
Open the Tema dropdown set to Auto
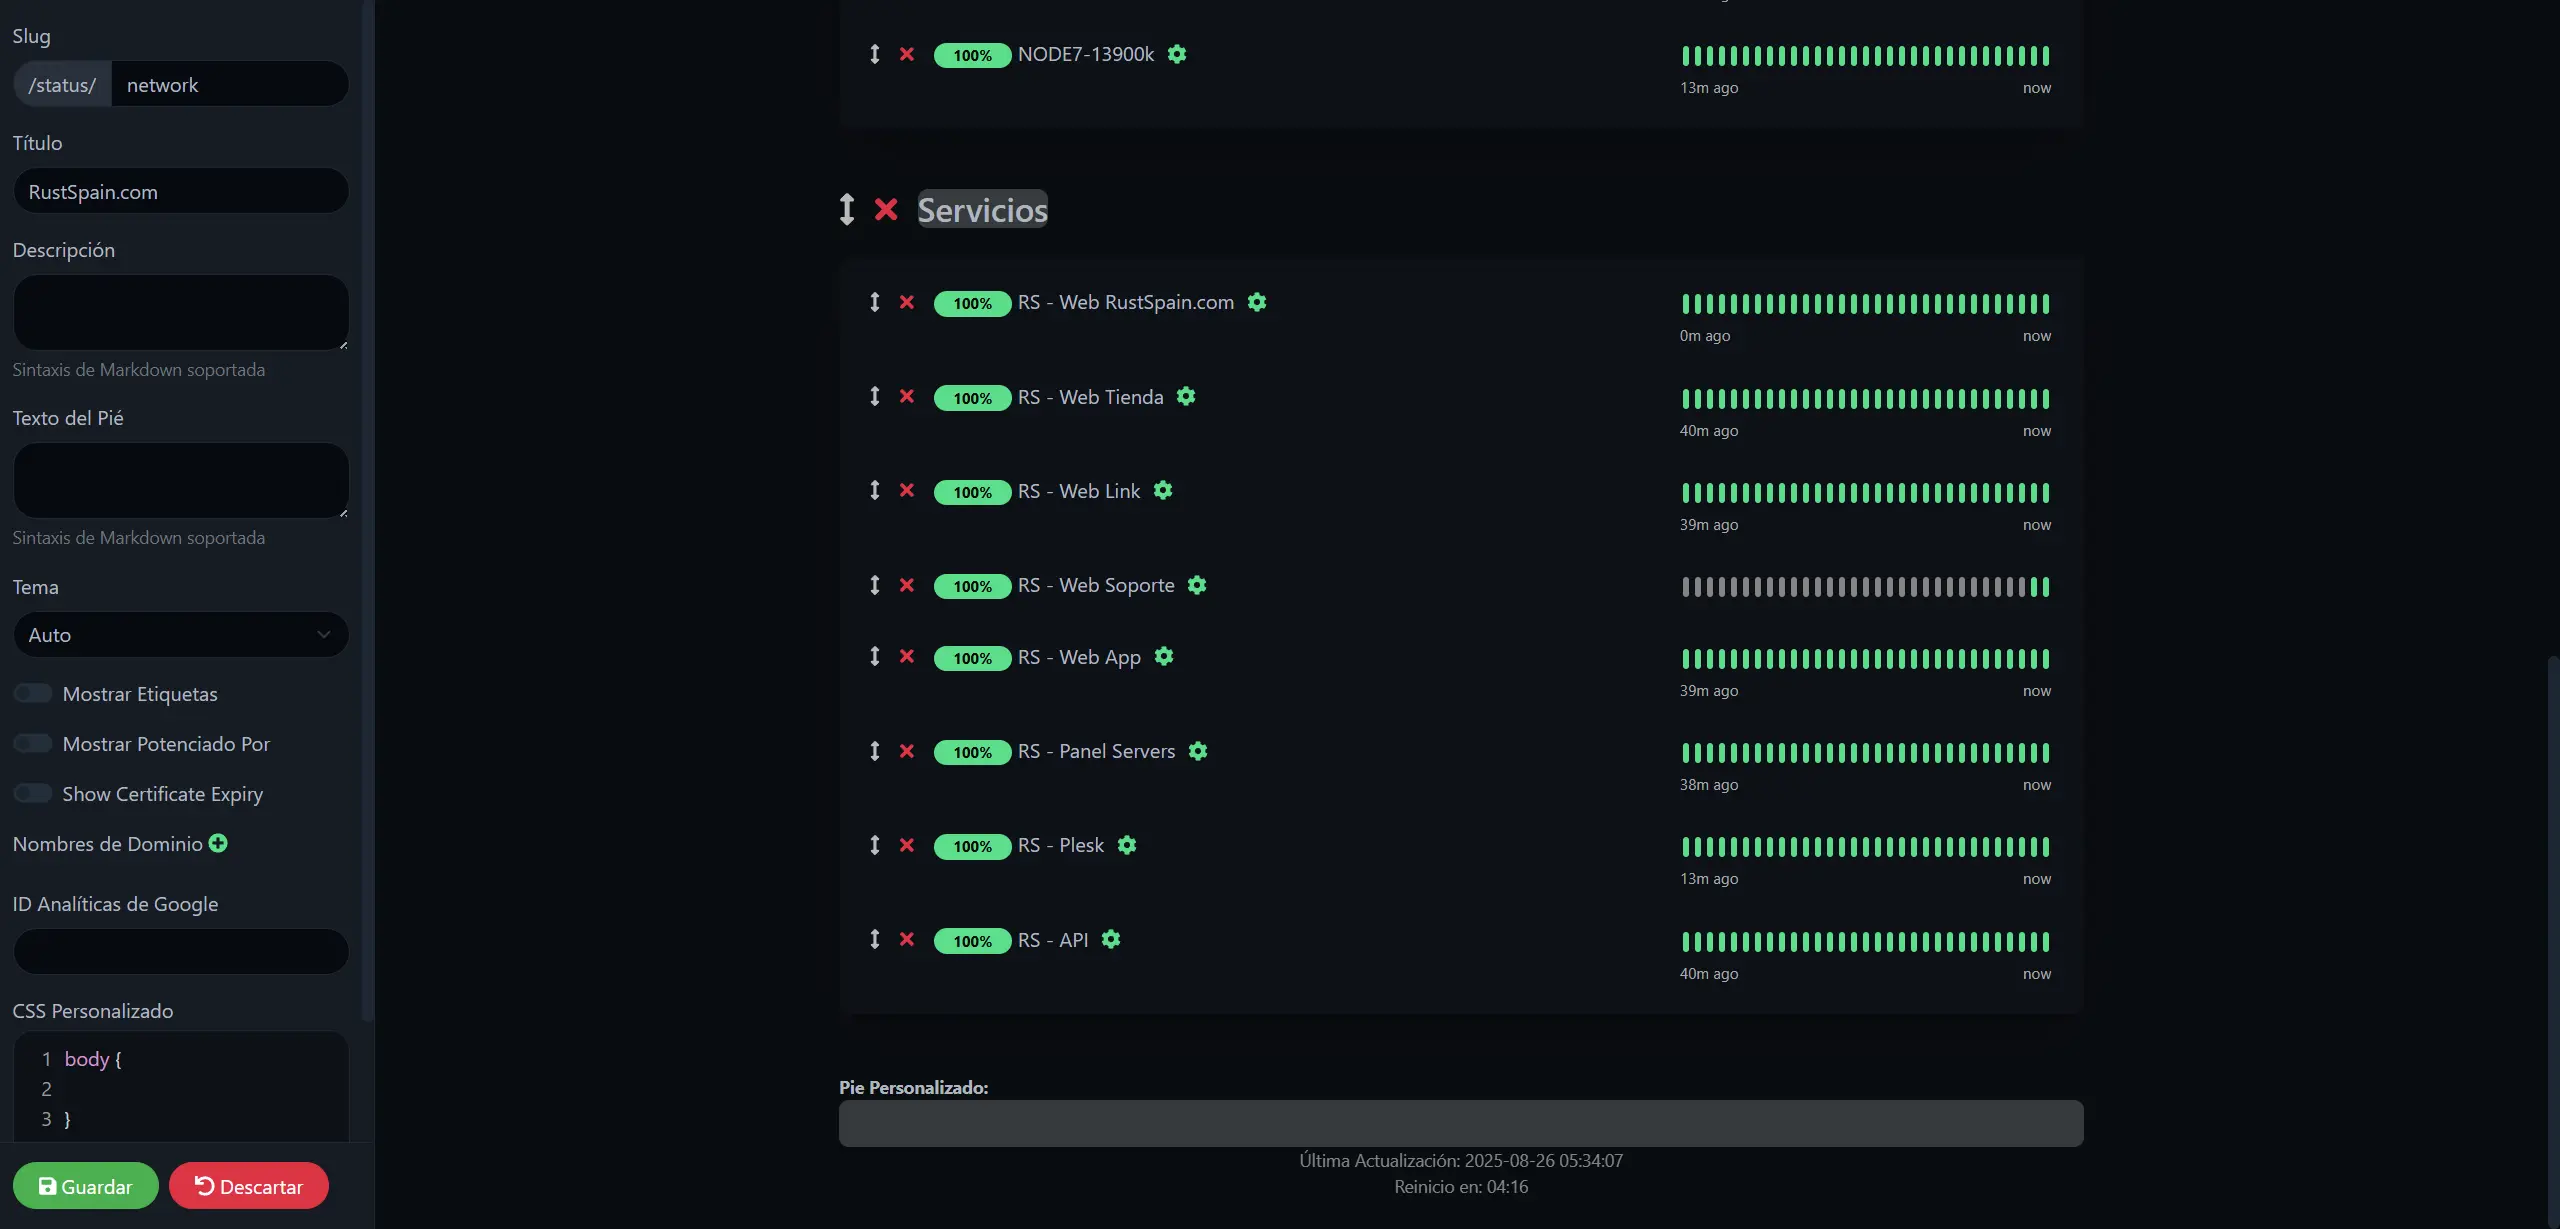point(181,635)
